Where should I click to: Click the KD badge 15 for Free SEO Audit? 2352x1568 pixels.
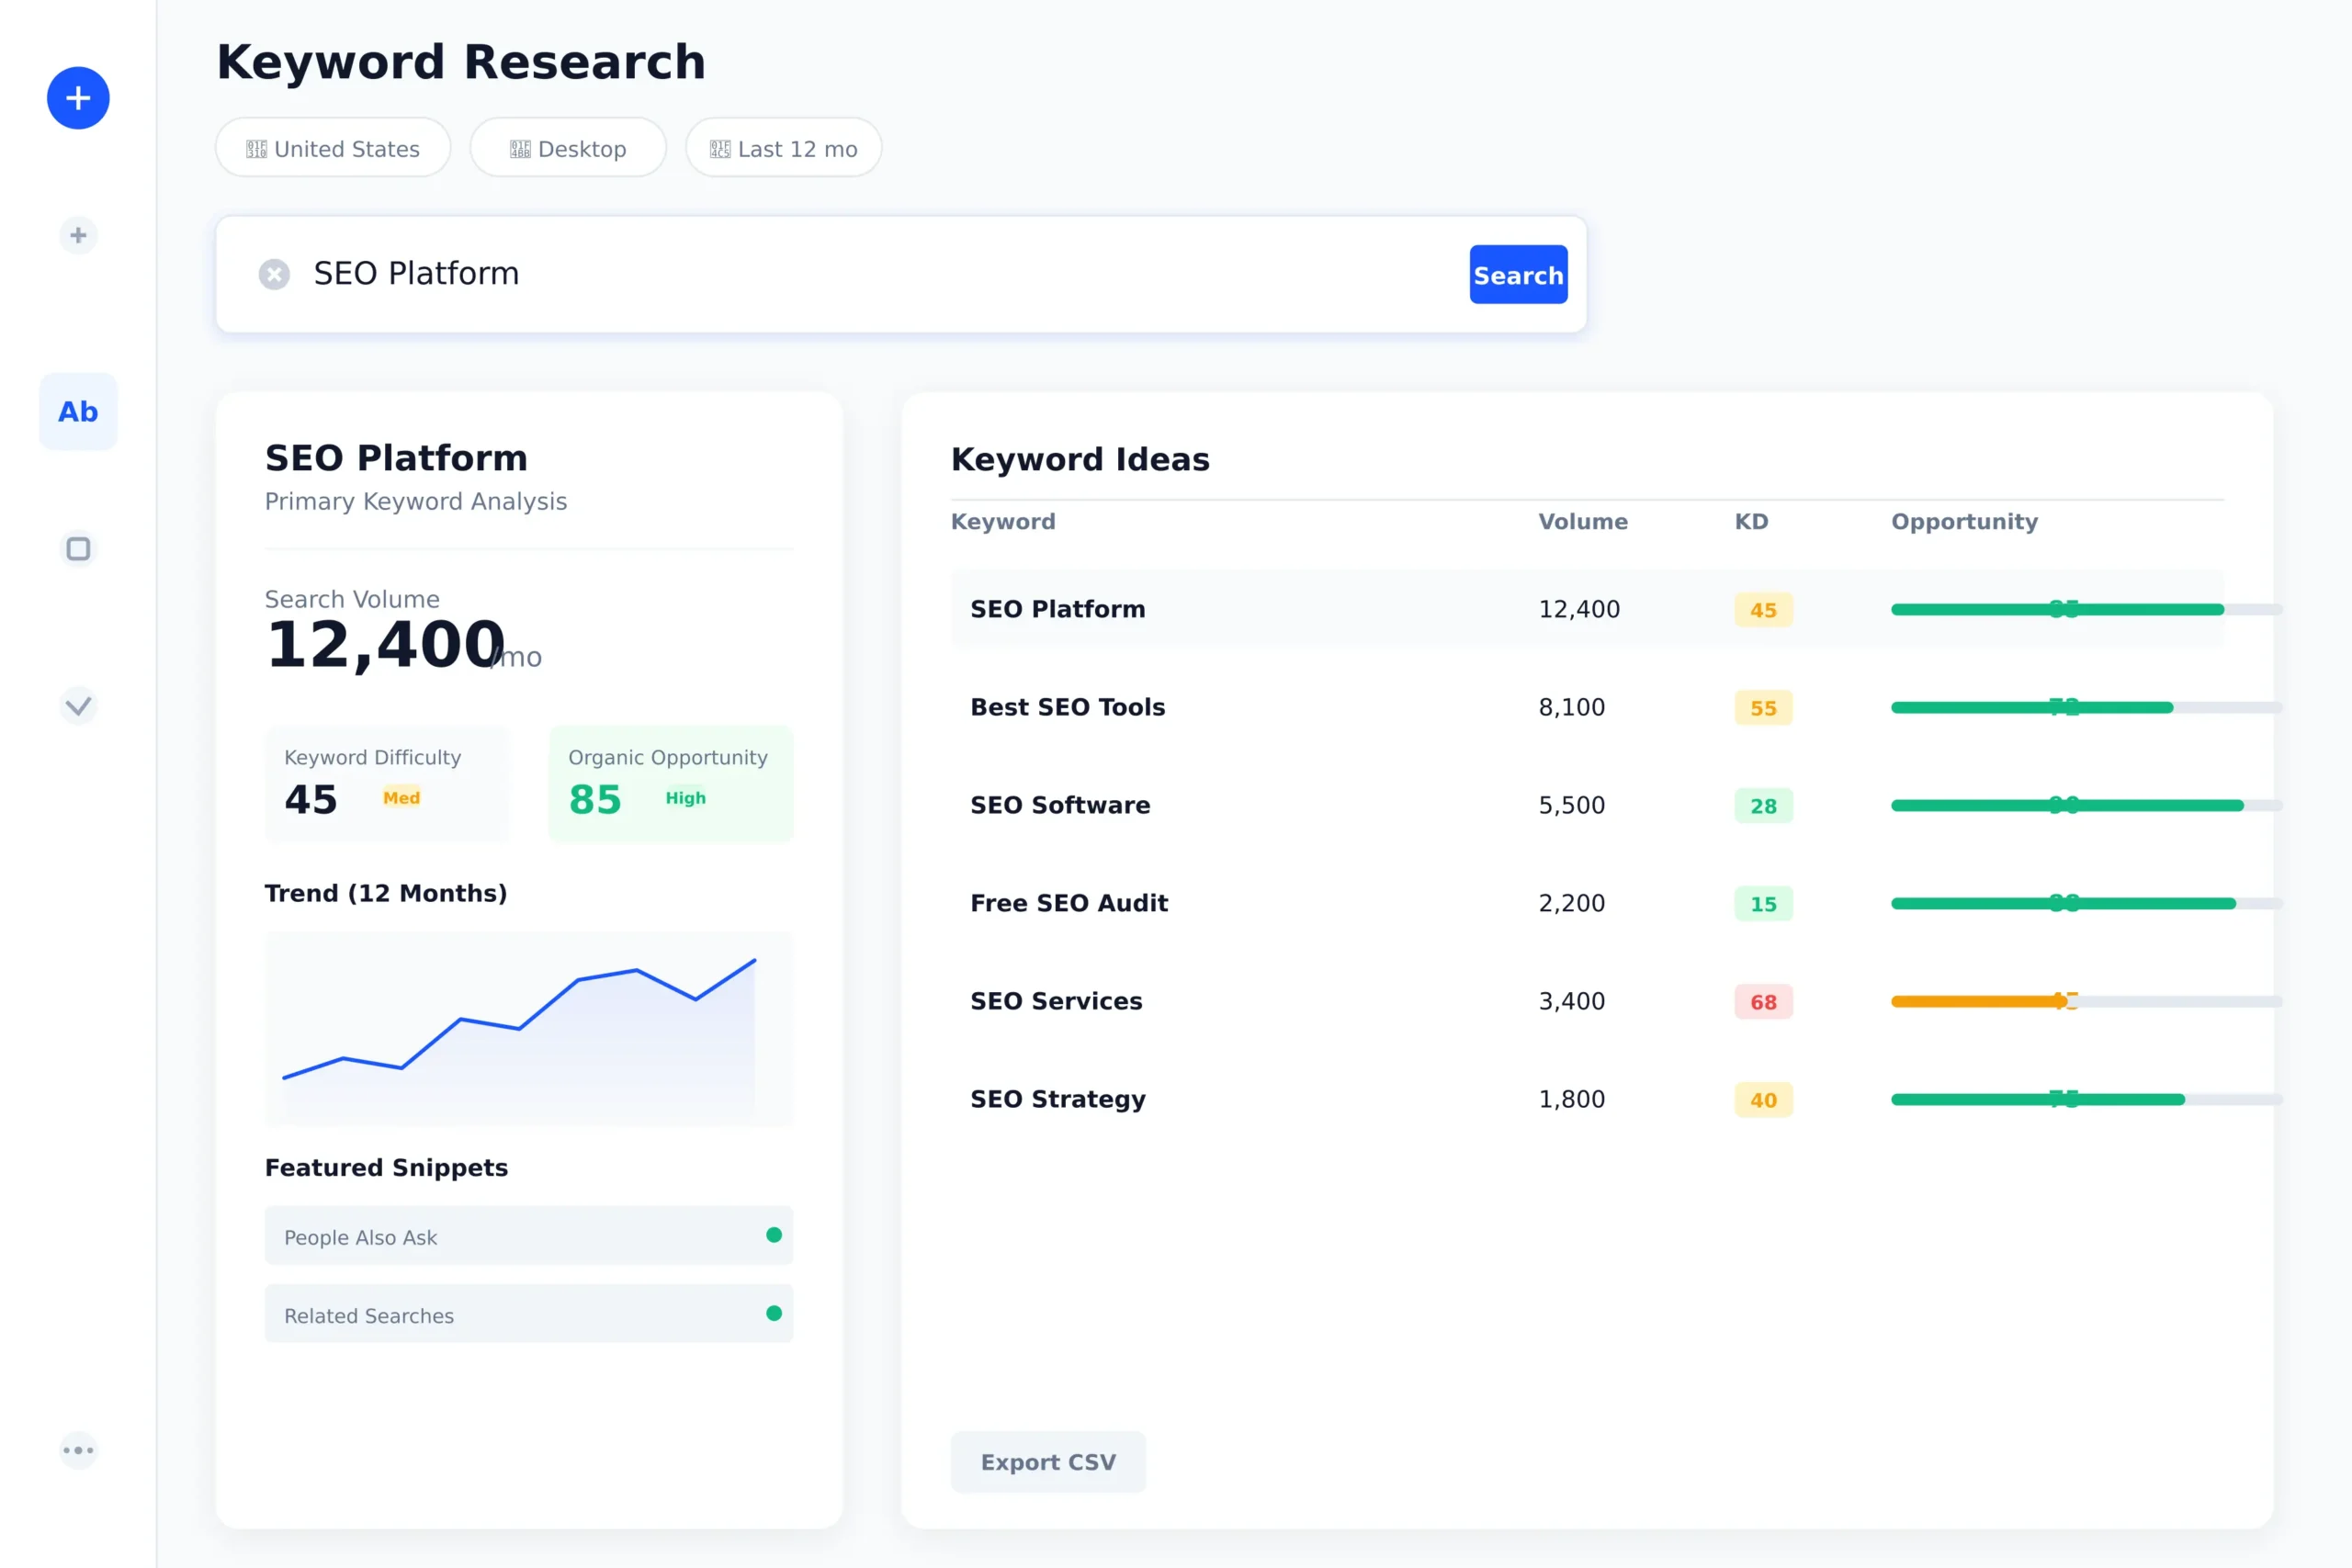click(x=1763, y=903)
